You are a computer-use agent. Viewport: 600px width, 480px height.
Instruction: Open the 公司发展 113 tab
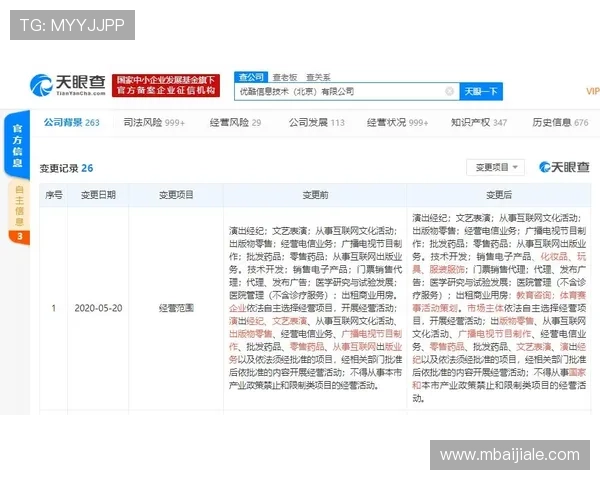(317, 122)
